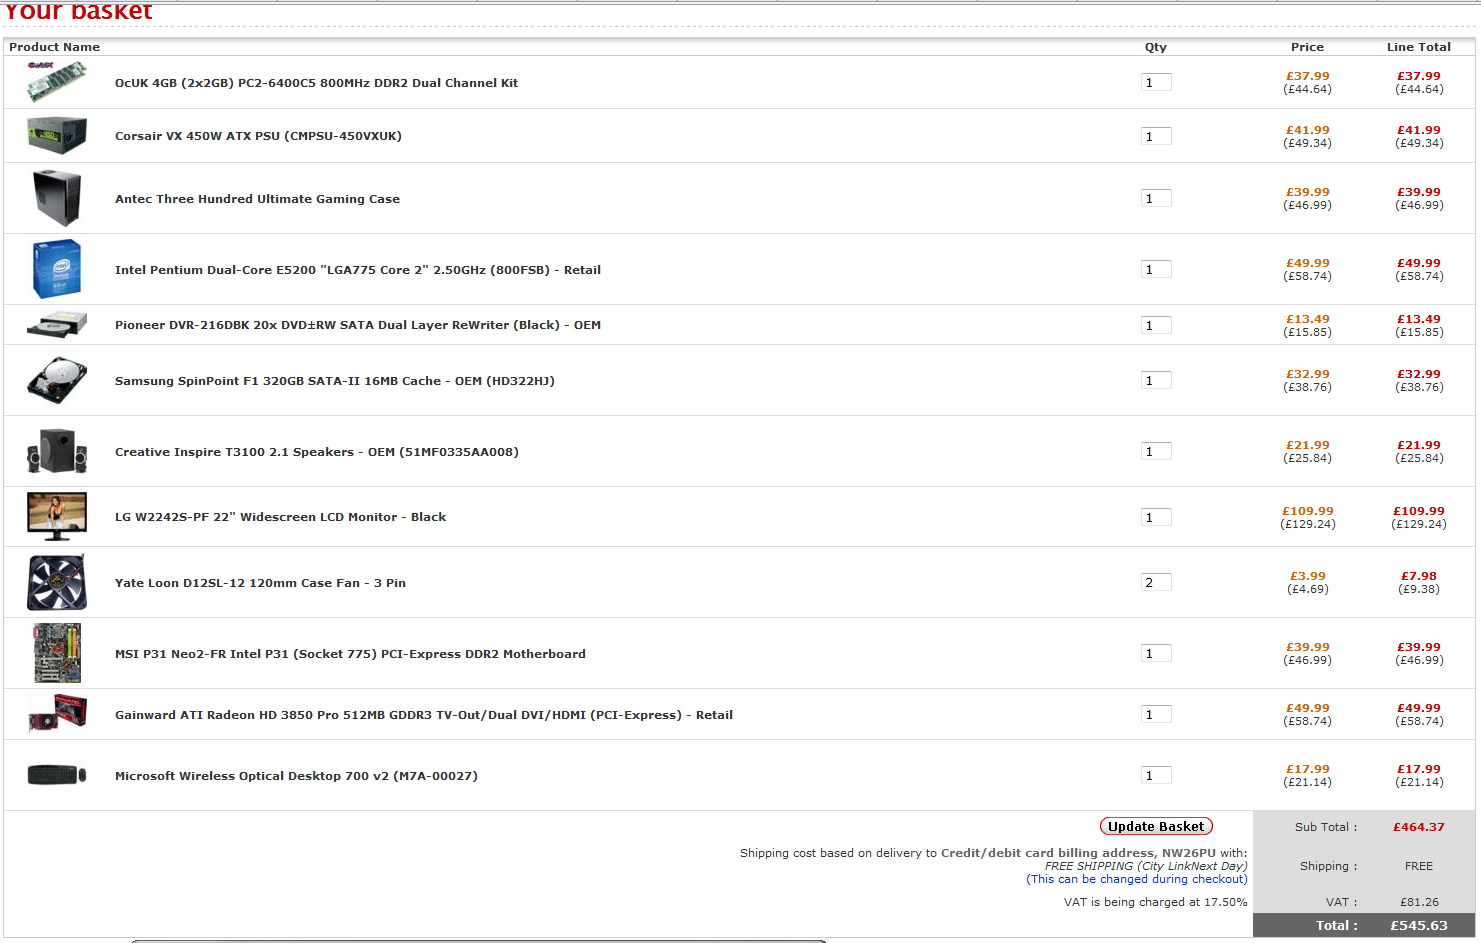Select the FREE shipping value
Viewport: 1481px width, 943px height.
[1419, 866]
